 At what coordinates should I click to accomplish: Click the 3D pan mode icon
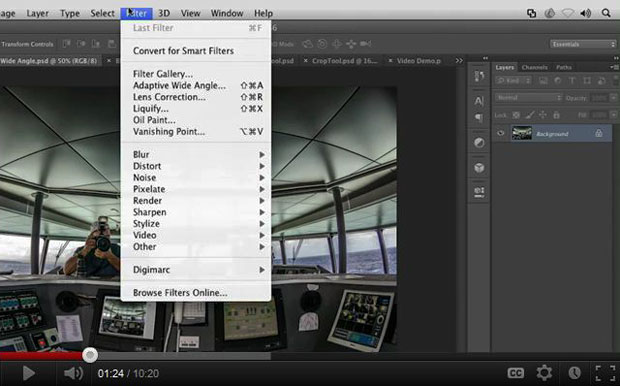click(x=337, y=44)
